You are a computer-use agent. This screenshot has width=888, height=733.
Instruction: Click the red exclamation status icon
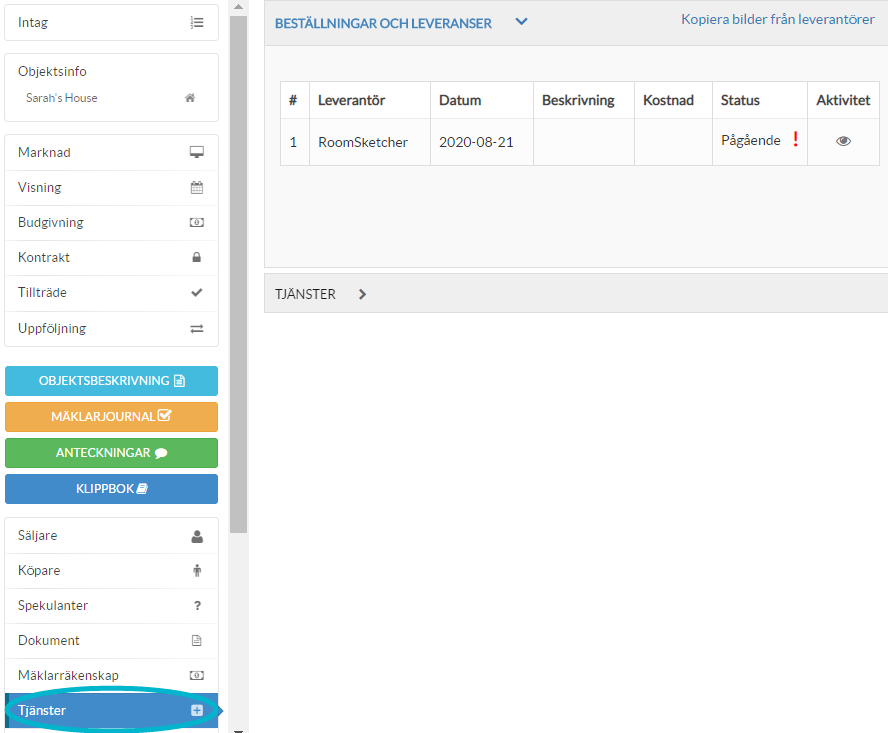tap(796, 140)
